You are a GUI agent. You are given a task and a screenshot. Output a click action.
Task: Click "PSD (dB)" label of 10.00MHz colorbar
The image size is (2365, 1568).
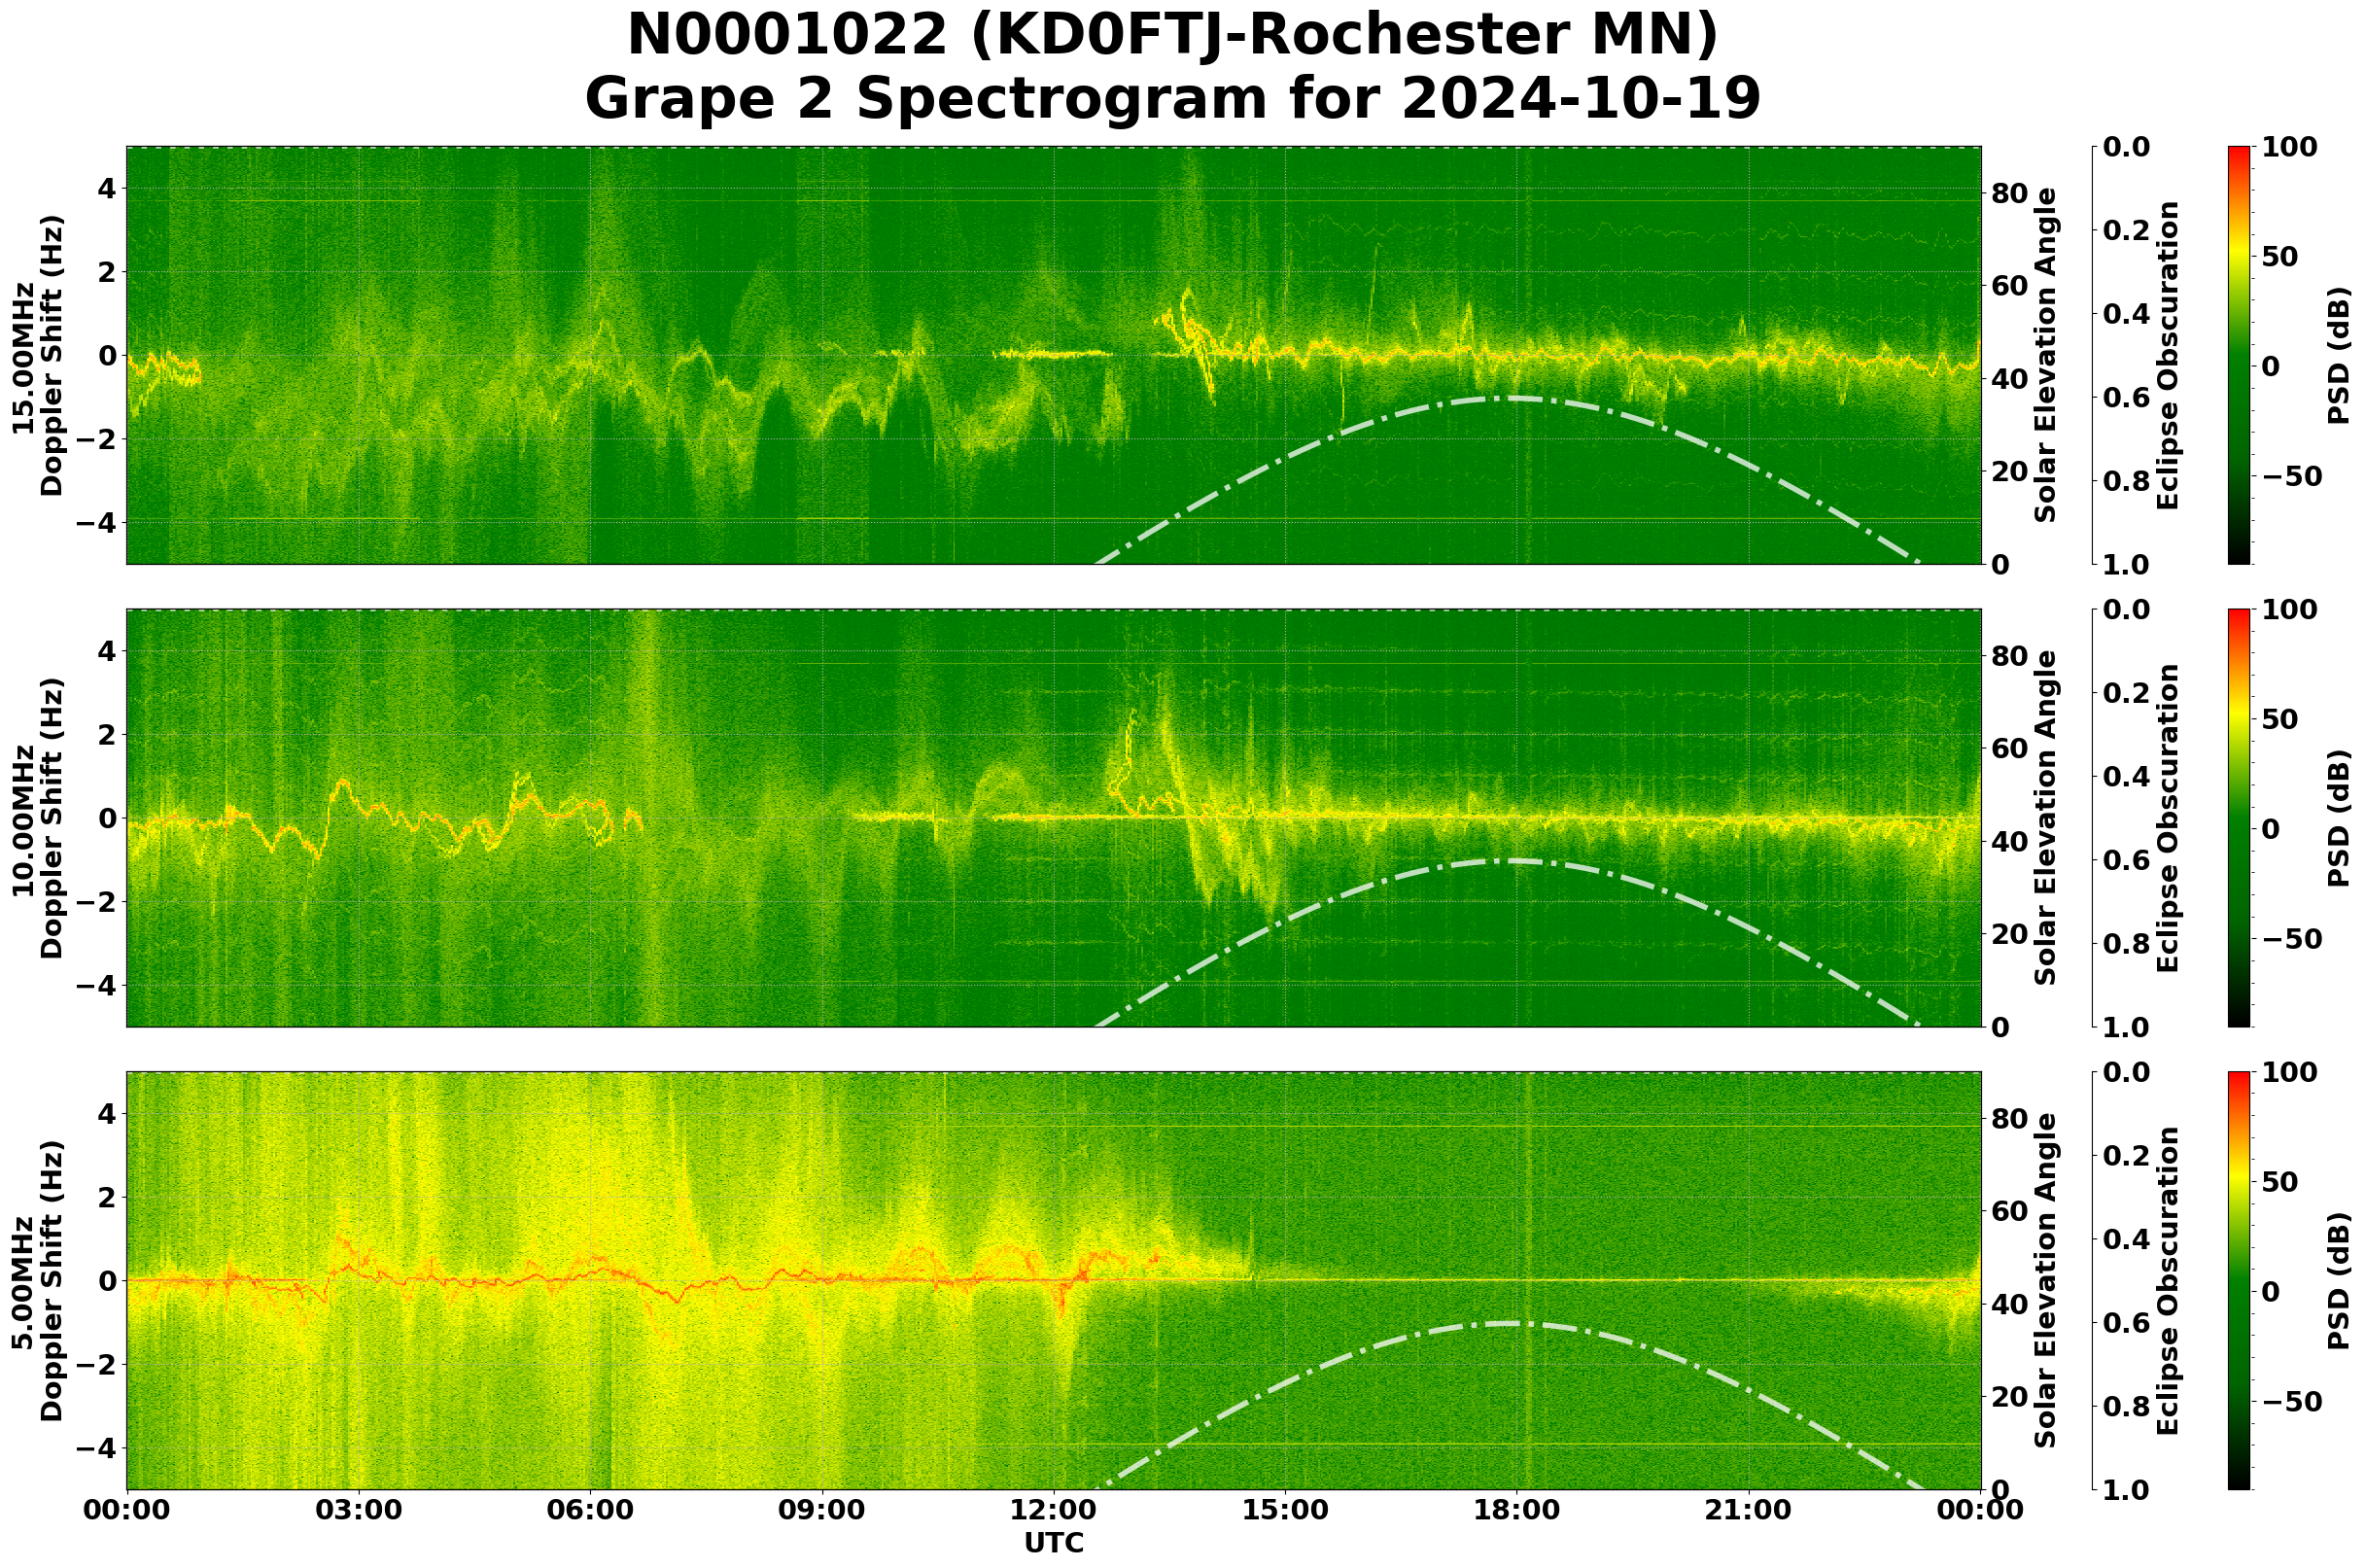(x=2339, y=818)
